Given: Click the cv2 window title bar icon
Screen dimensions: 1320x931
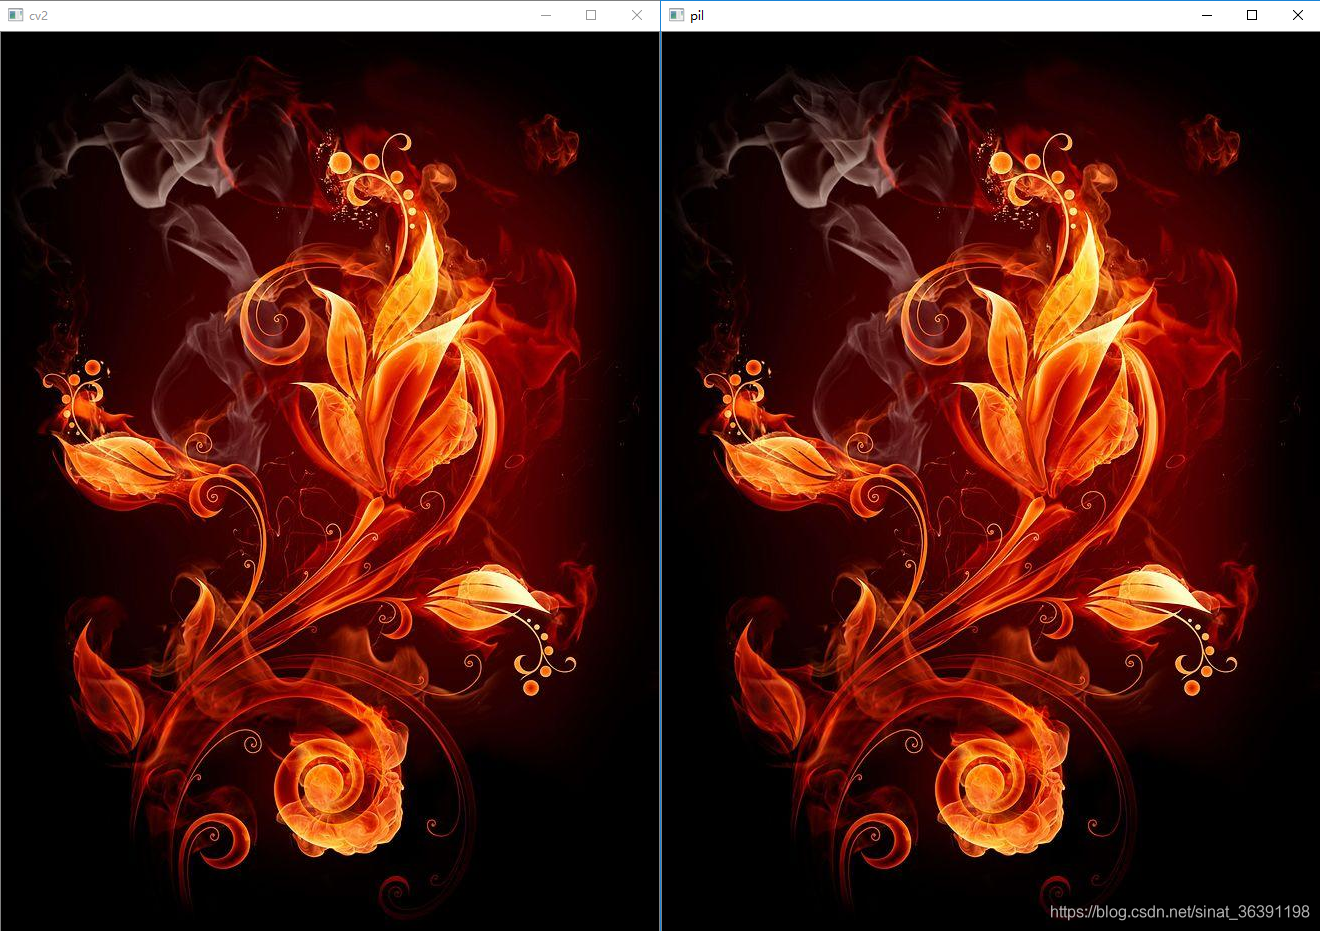Looking at the screenshot, I should click(x=14, y=15).
